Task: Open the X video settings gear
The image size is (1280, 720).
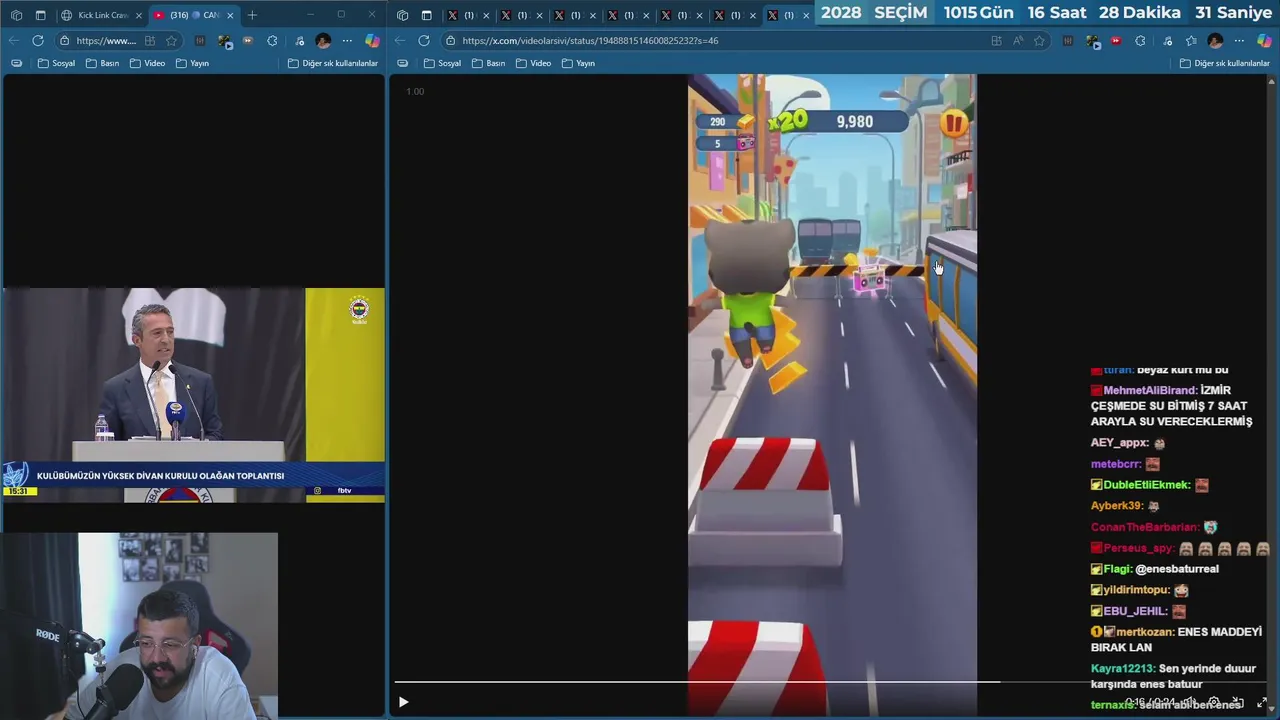Action: coord(1214,702)
